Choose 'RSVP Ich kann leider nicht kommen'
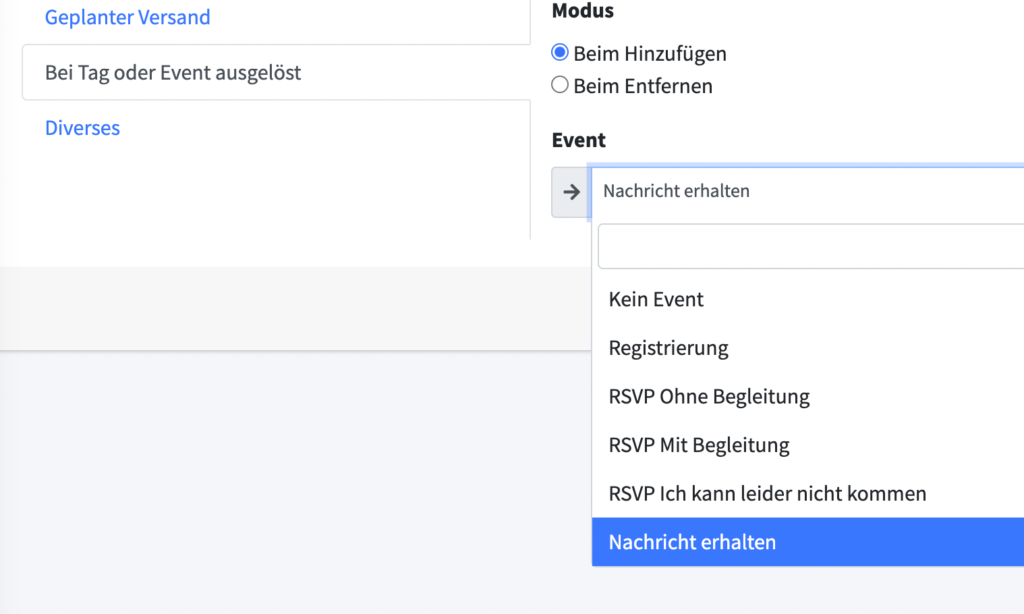 coord(767,494)
